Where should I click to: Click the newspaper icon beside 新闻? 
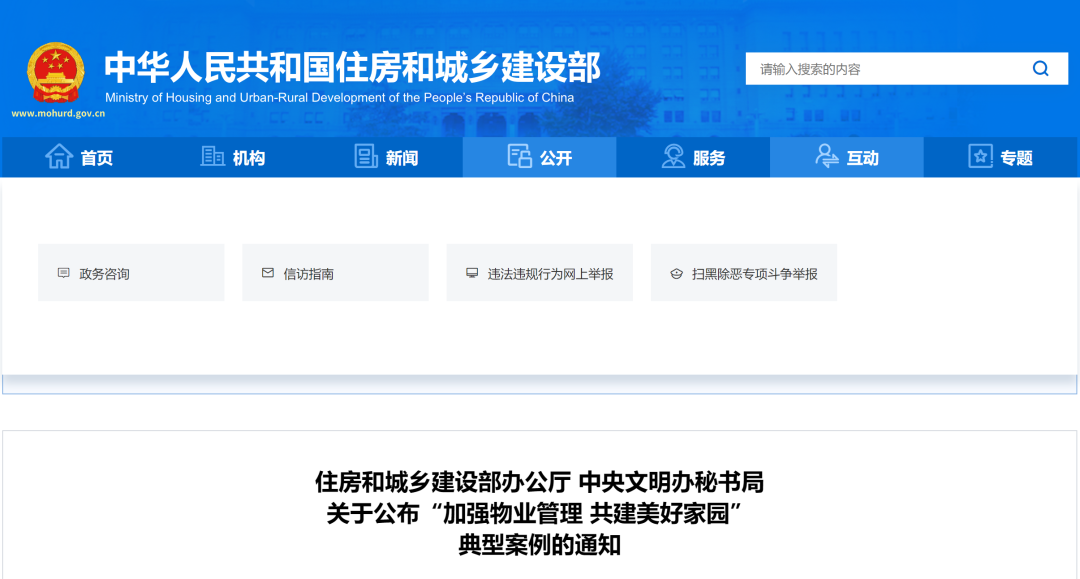point(366,156)
